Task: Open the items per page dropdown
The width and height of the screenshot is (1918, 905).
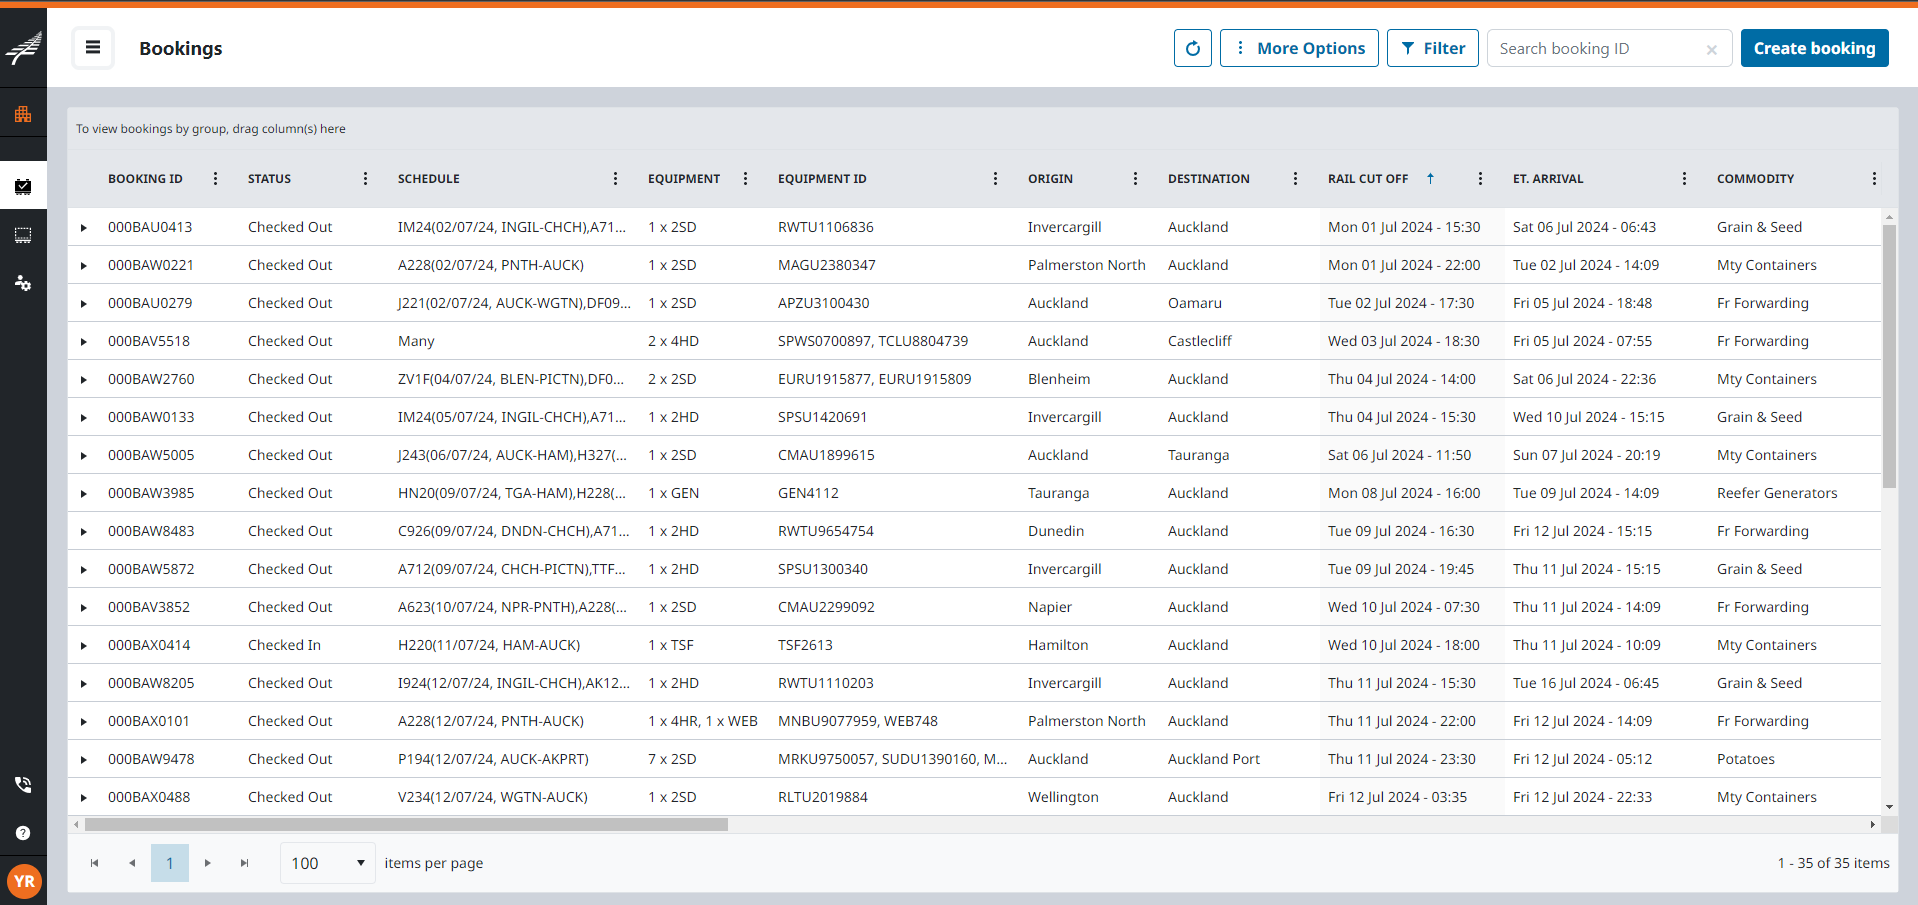Action: click(327, 863)
